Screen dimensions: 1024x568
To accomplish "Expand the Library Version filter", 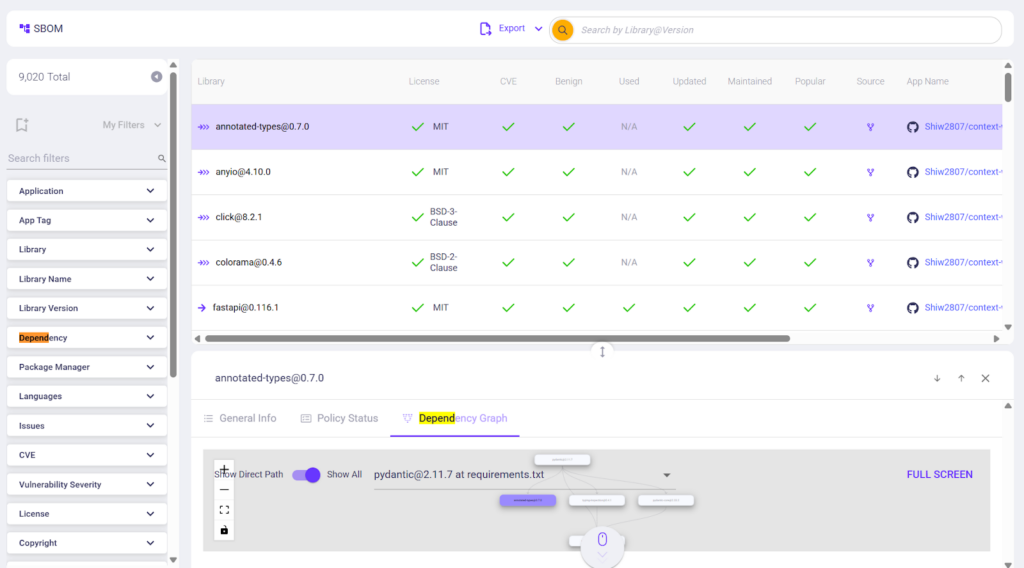I will (x=86, y=308).
